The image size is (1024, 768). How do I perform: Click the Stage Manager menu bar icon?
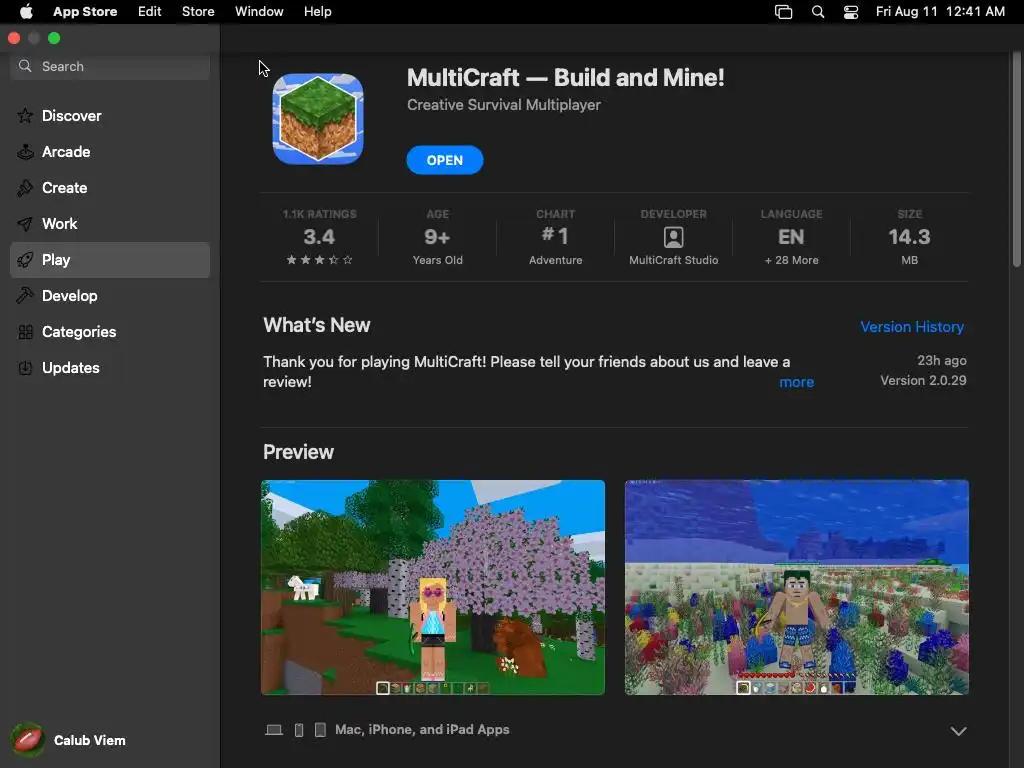[x=784, y=12]
